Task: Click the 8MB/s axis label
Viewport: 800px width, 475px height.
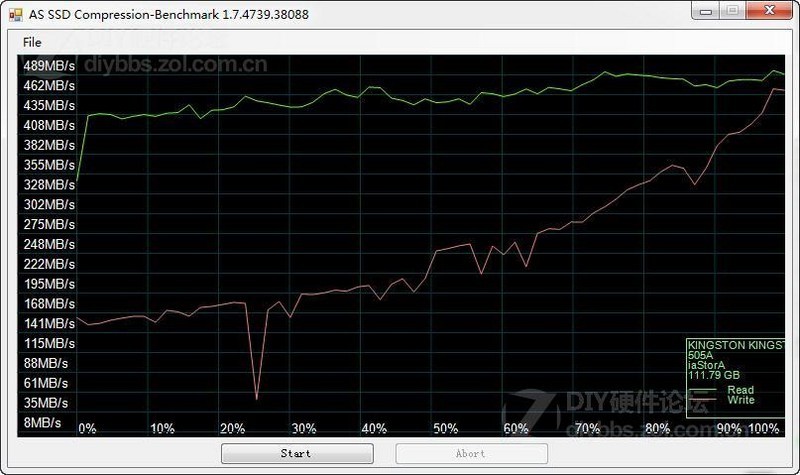Action: pyautogui.click(x=42, y=422)
